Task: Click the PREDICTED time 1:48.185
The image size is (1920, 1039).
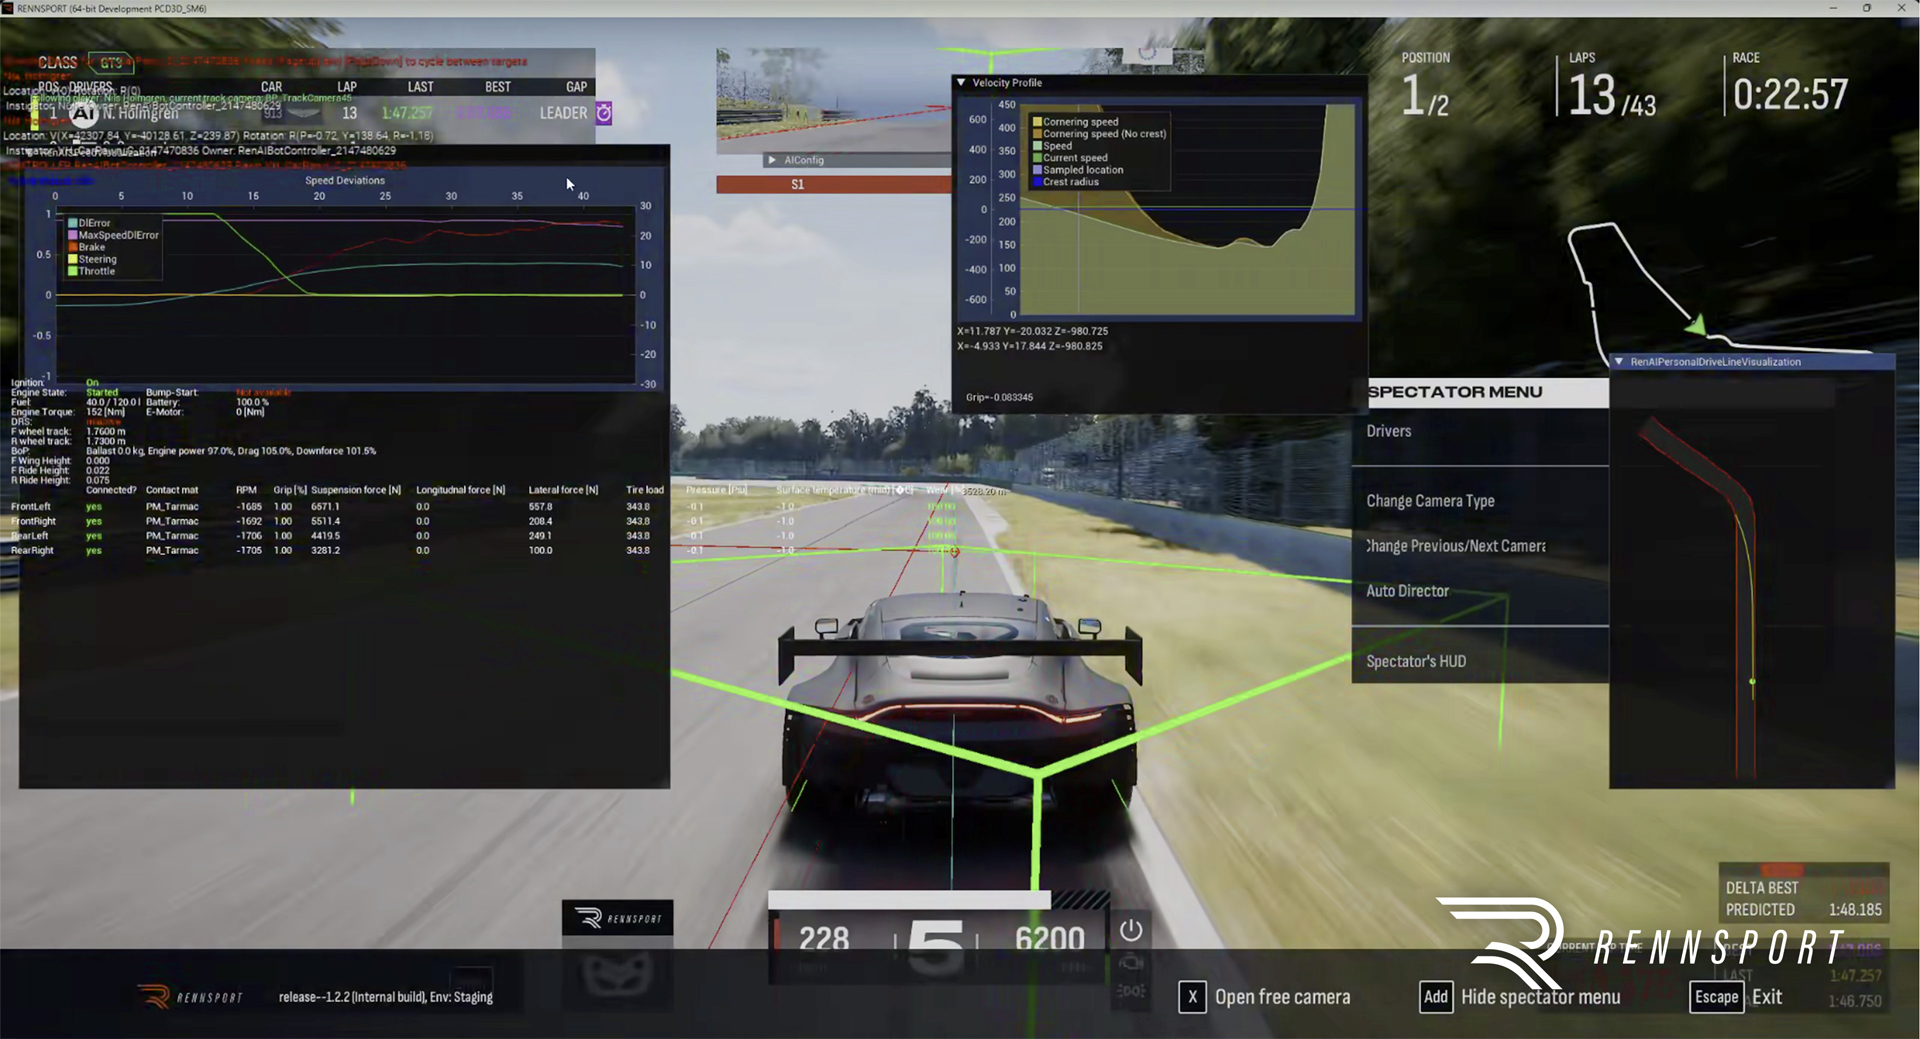Action: click(1855, 910)
